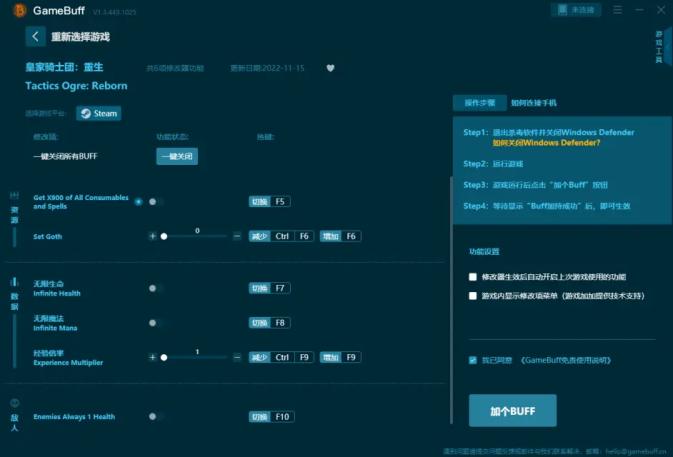Click the minus icon for Set Goth
Image resolution: width=673 pixels, height=457 pixels.
237,236
